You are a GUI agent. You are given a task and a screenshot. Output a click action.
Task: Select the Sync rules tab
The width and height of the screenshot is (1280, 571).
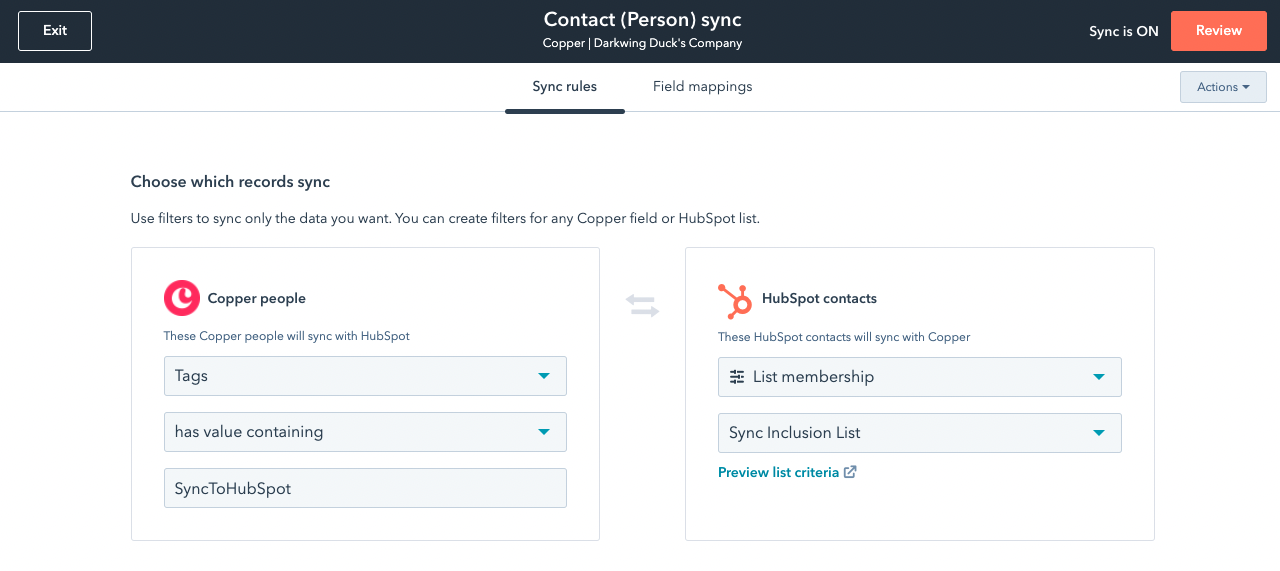tap(565, 87)
